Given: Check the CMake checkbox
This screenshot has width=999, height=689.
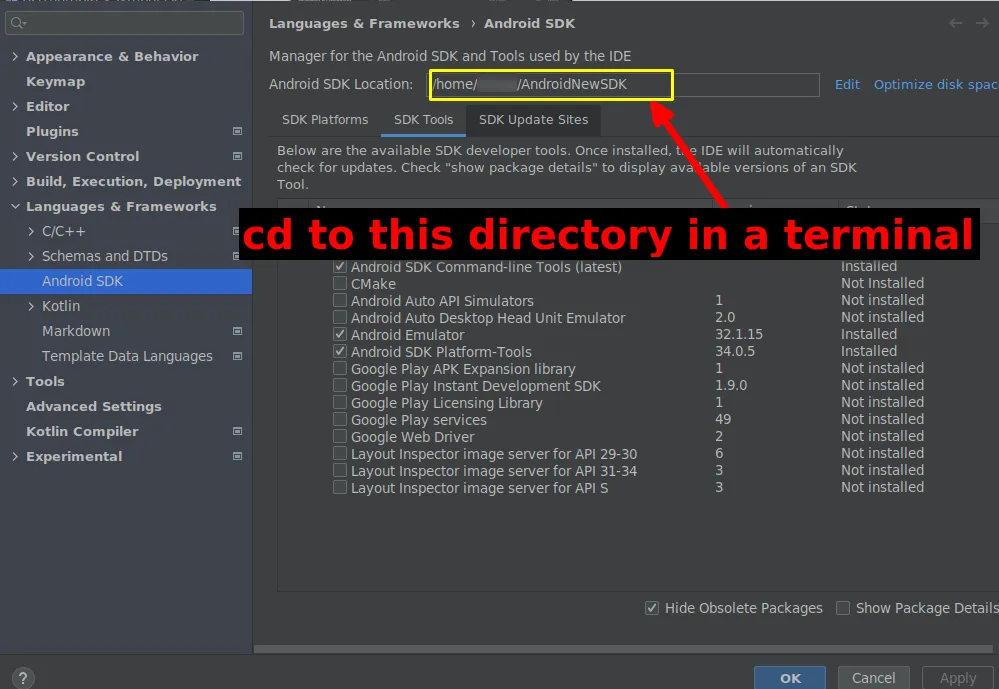Looking at the screenshot, I should tap(340, 283).
